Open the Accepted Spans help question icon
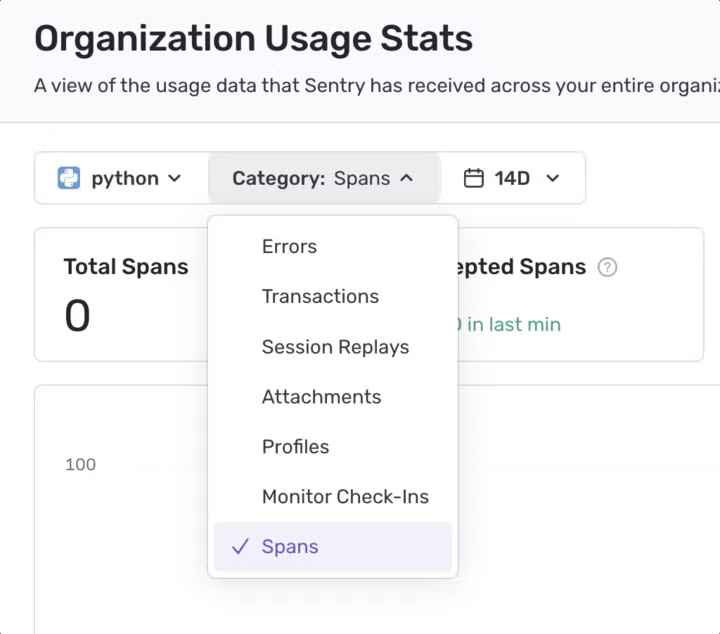The image size is (720, 634). [x=607, y=267]
